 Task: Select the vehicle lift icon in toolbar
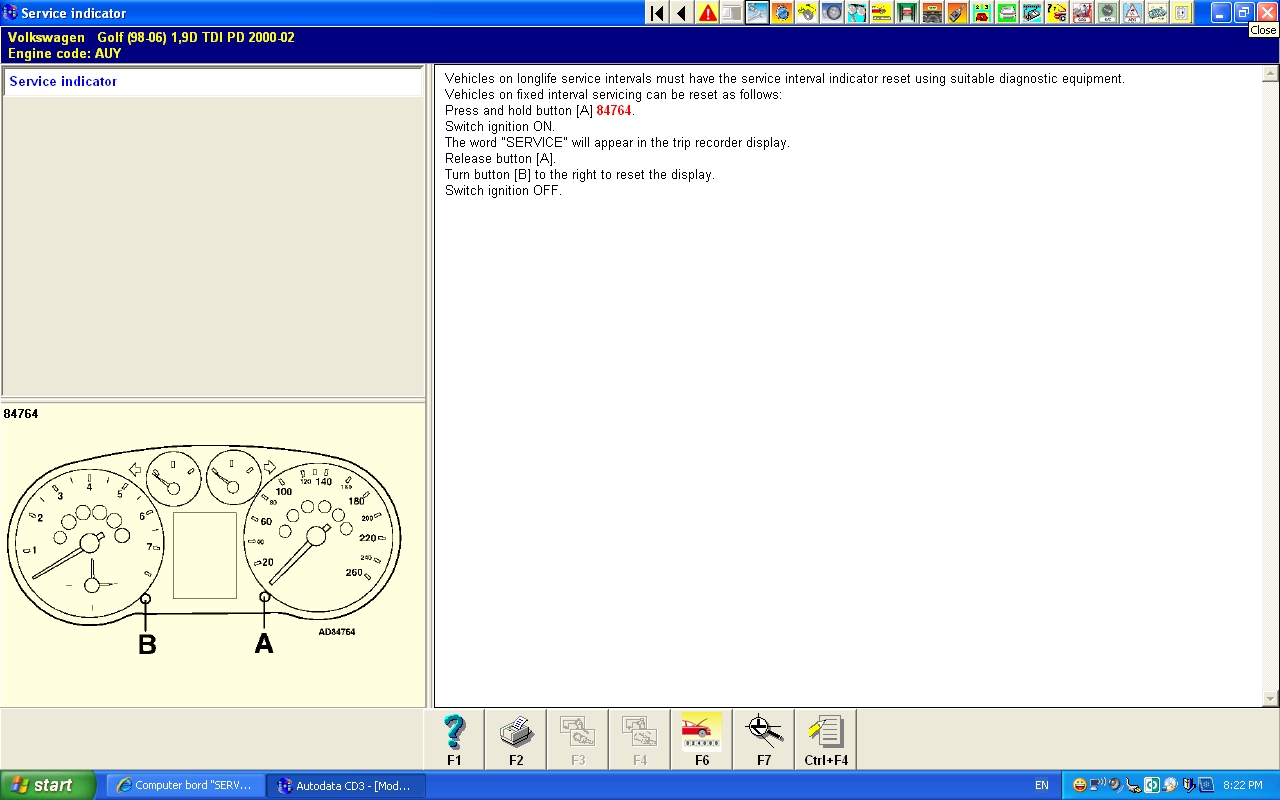point(907,13)
